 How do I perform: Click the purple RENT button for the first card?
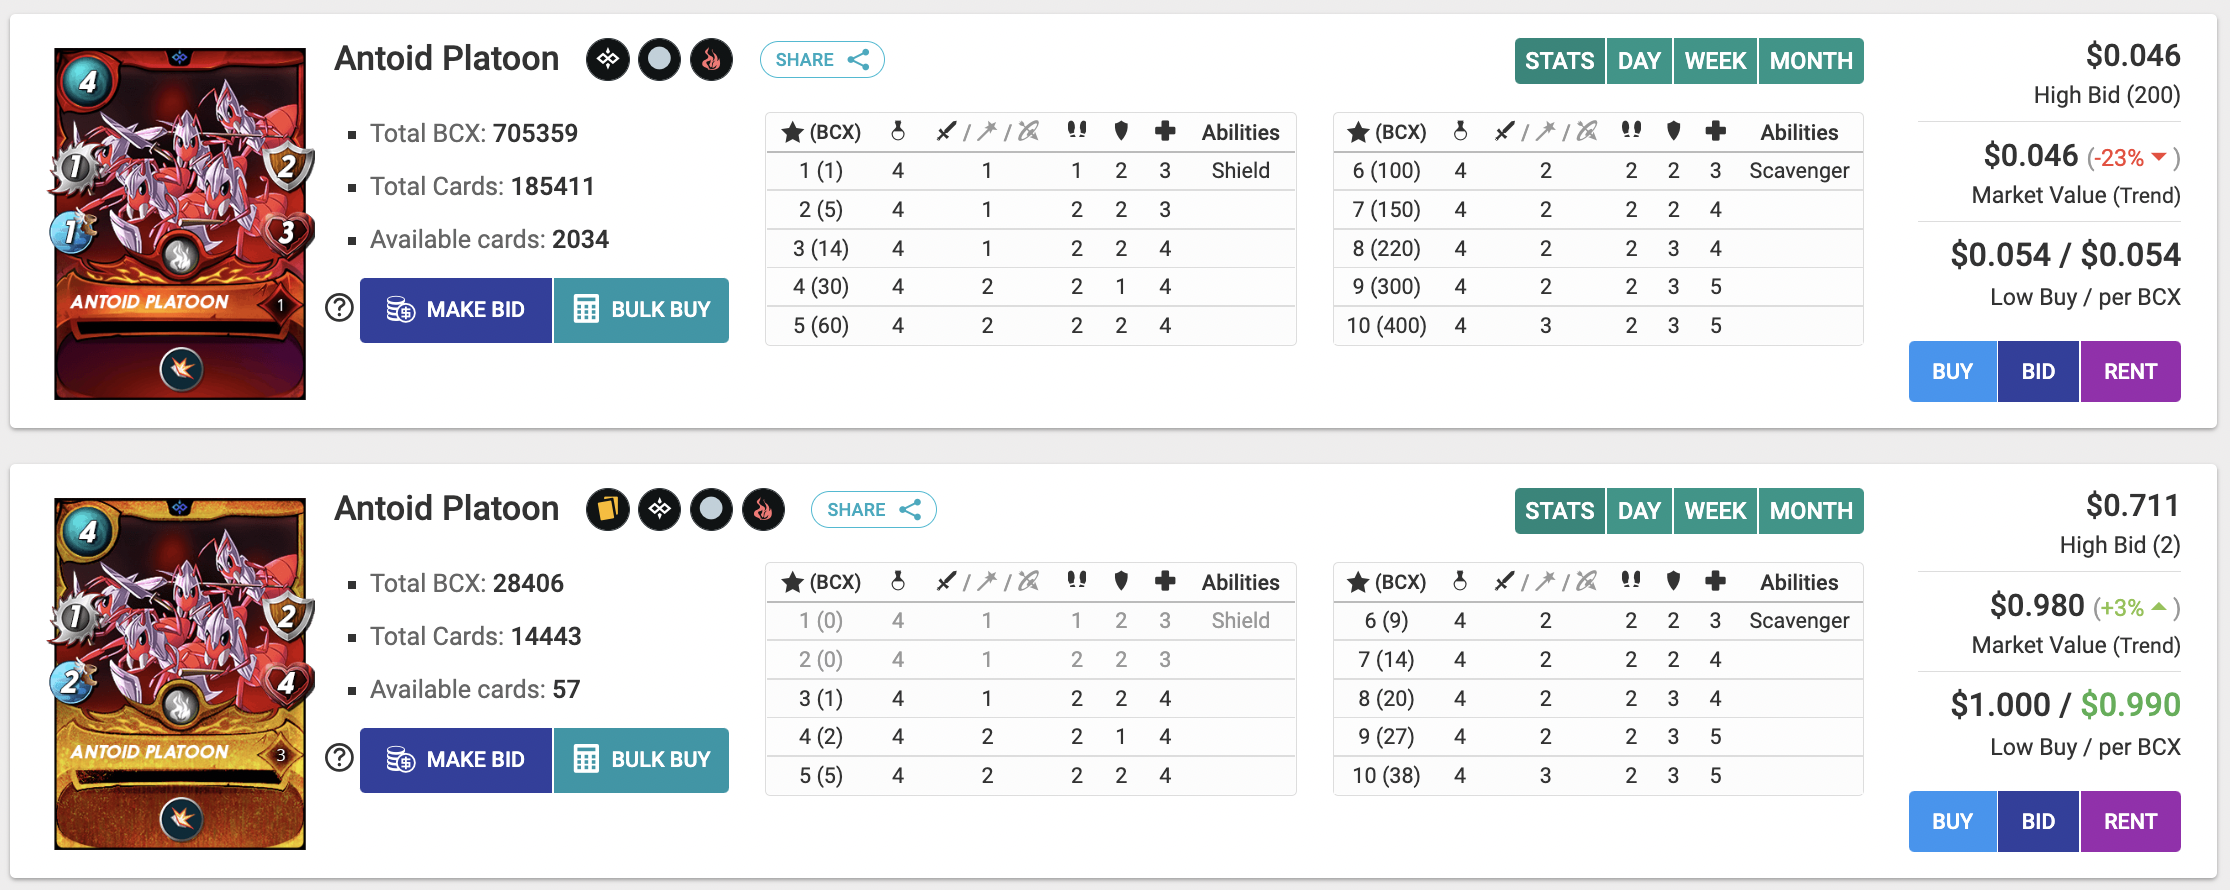tap(2130, 372)
